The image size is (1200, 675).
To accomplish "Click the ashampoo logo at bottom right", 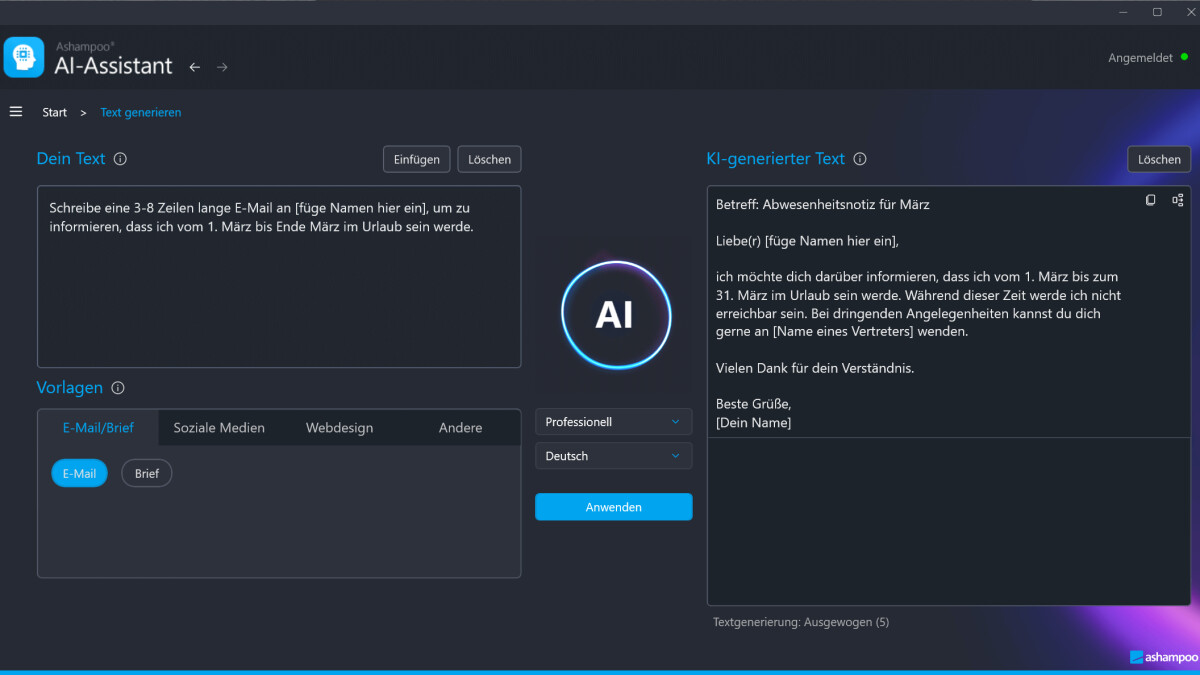I will pyautogui.click(x=1162, y=657).
